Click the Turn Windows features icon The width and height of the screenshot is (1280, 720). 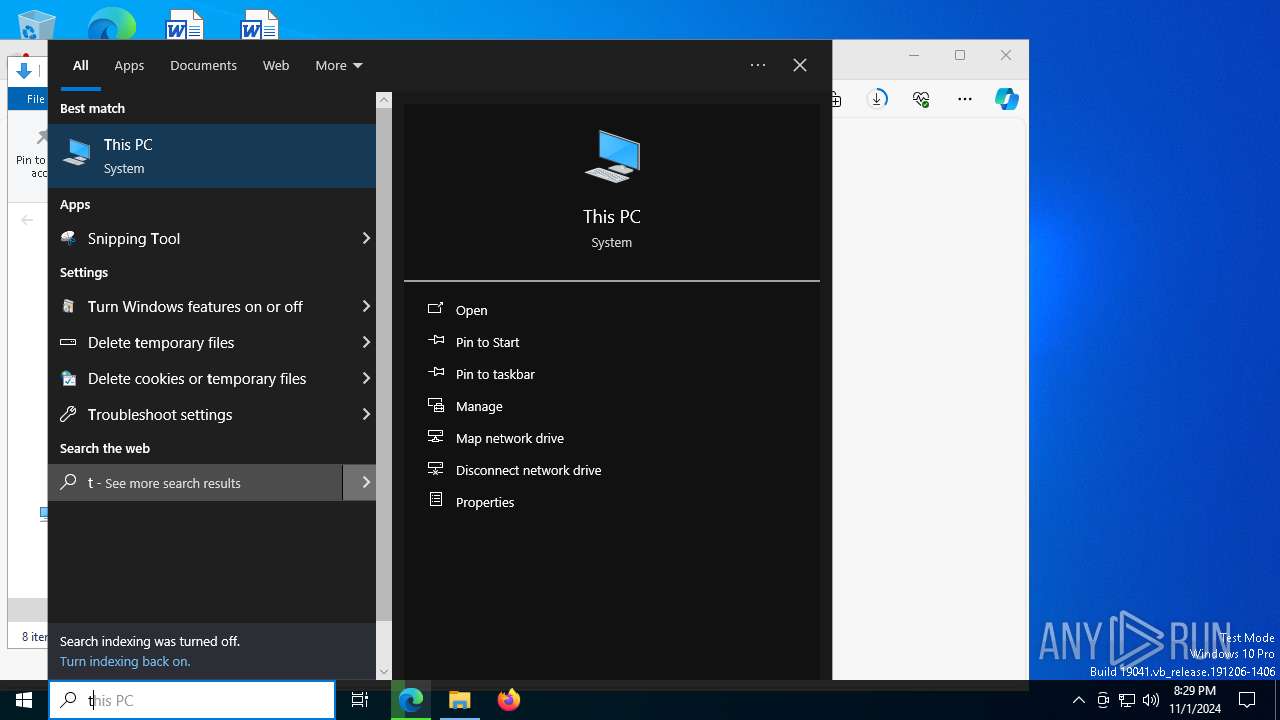point(68,306)
